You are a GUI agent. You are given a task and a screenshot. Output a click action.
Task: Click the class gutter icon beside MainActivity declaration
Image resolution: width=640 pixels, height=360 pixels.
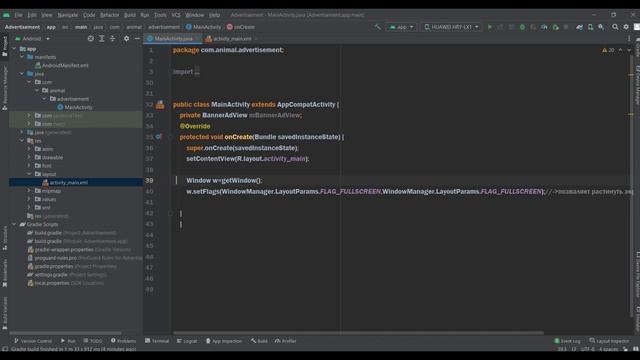click(x=160, y=105)
